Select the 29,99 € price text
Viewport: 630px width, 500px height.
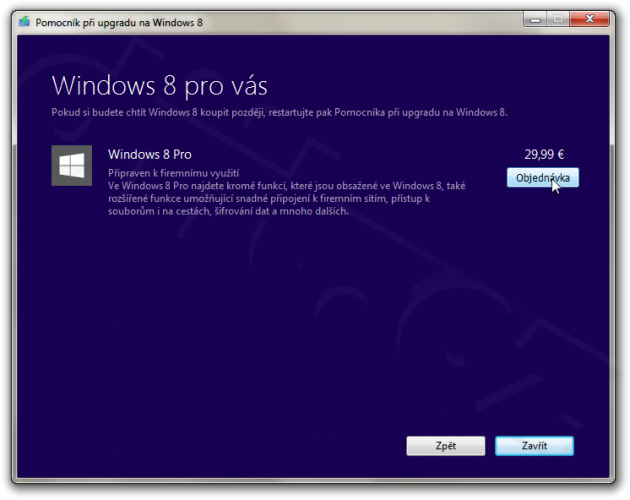coord(544,154)
